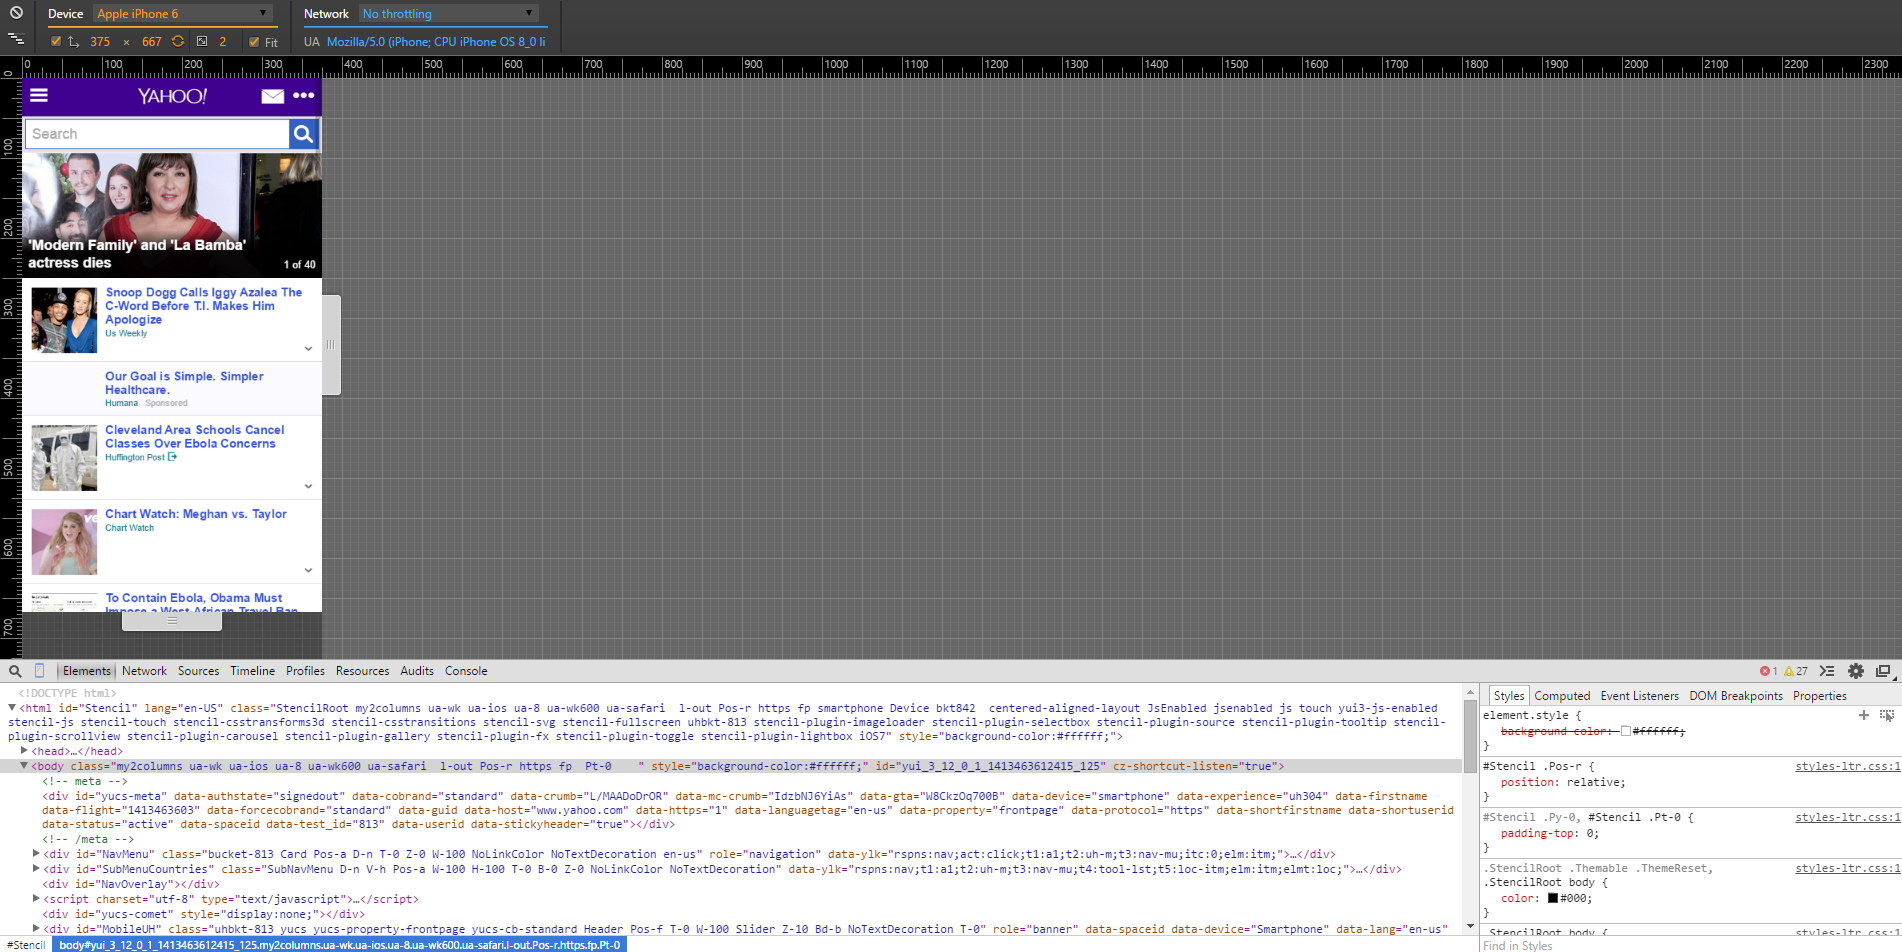Open the Network throttling dropdown
Image resolution: width=1902 pixels, height=952 pixels.
[x=448, y=14]
